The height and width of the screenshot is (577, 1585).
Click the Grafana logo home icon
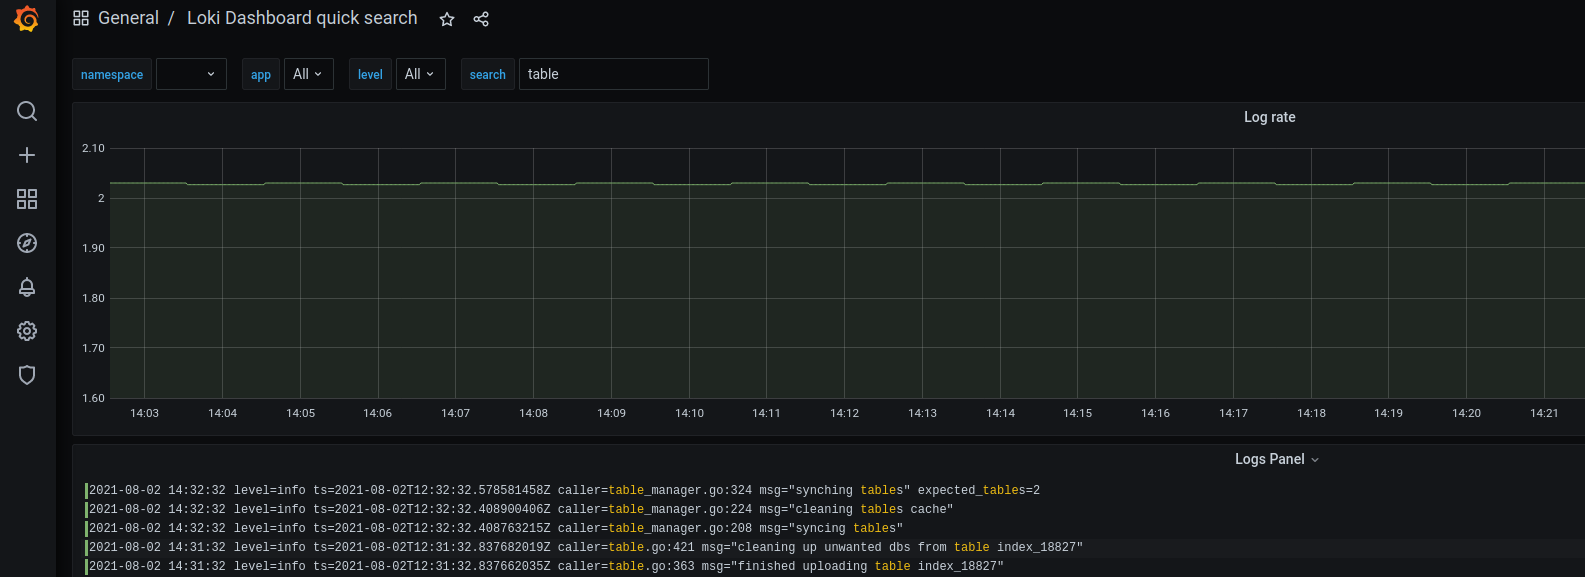pos(27,19)
